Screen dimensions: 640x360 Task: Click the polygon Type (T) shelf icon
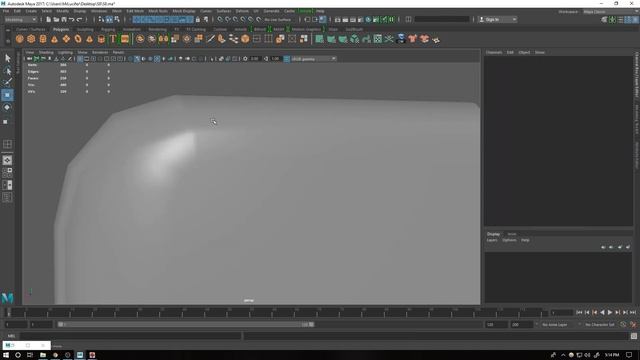[x=113, y=39]
